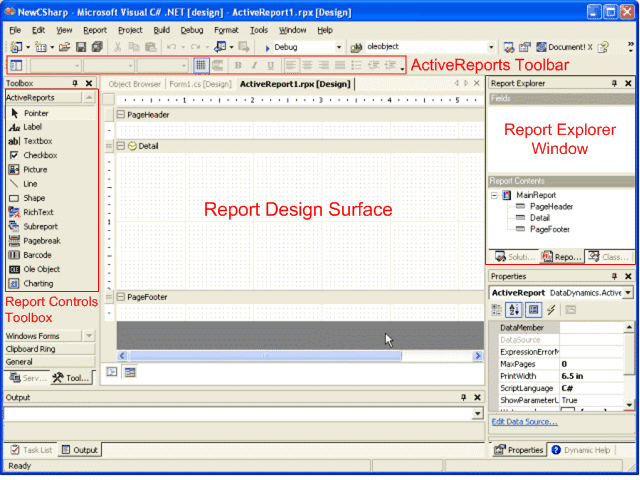
Task: Select the Picture control tool
Action: (36, 170)
